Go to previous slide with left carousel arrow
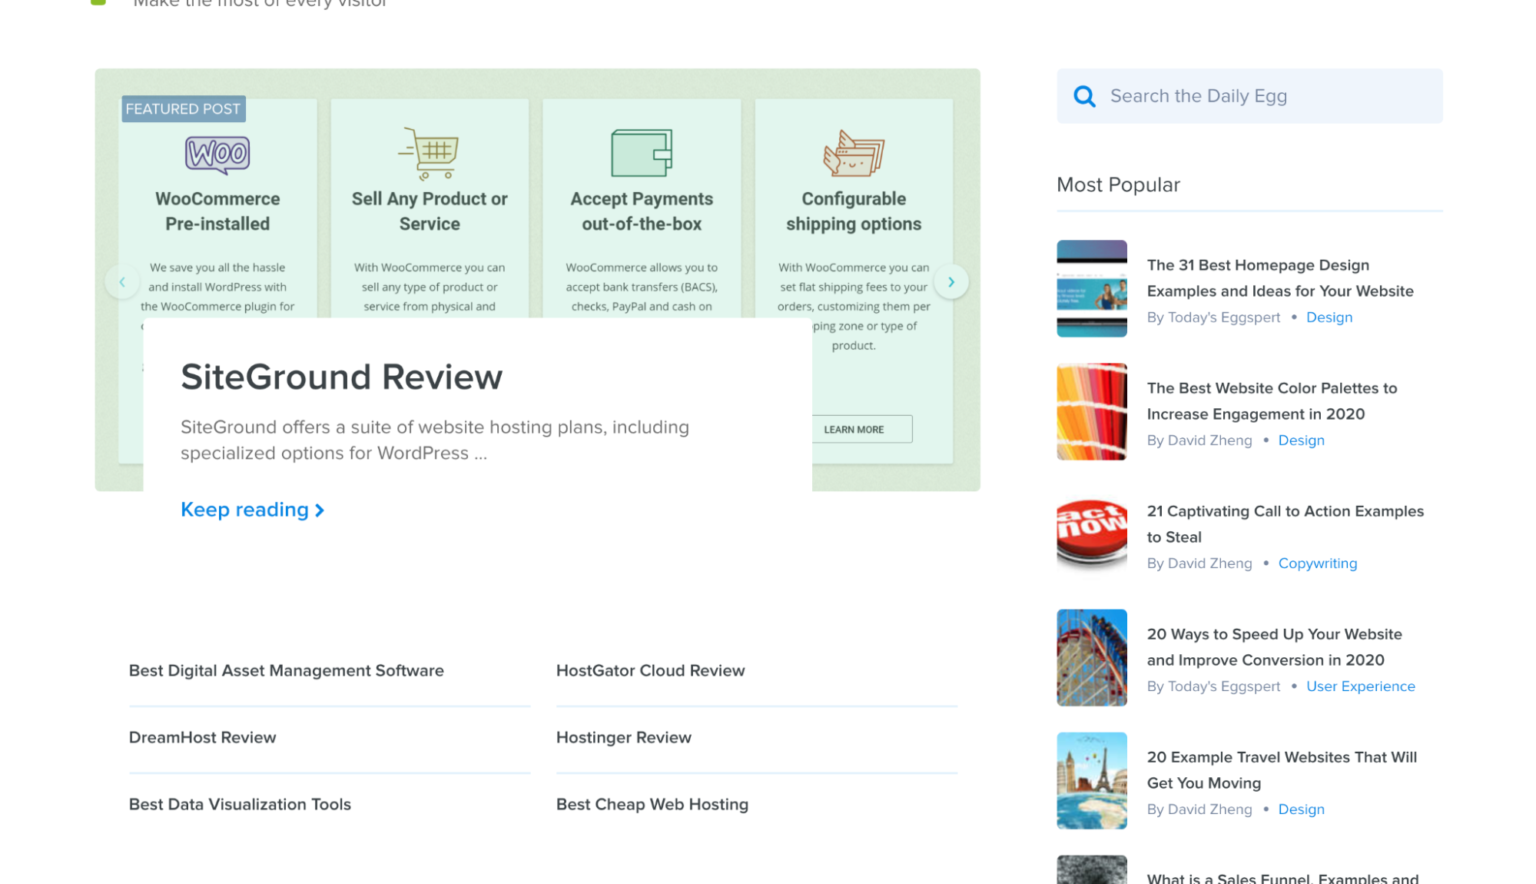 122,282
